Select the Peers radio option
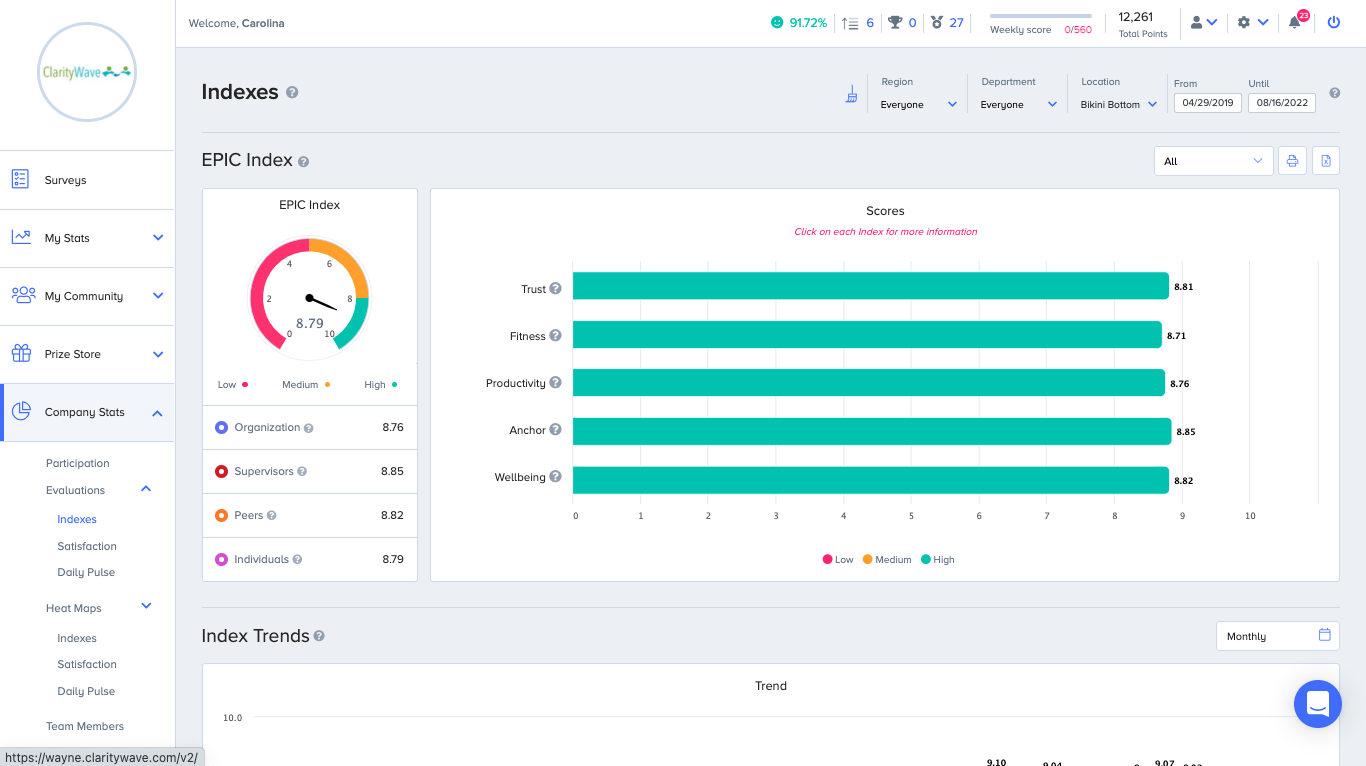The height and width of the screenshot is (766, 1366). pyautogui.click(x=222, y=515)
